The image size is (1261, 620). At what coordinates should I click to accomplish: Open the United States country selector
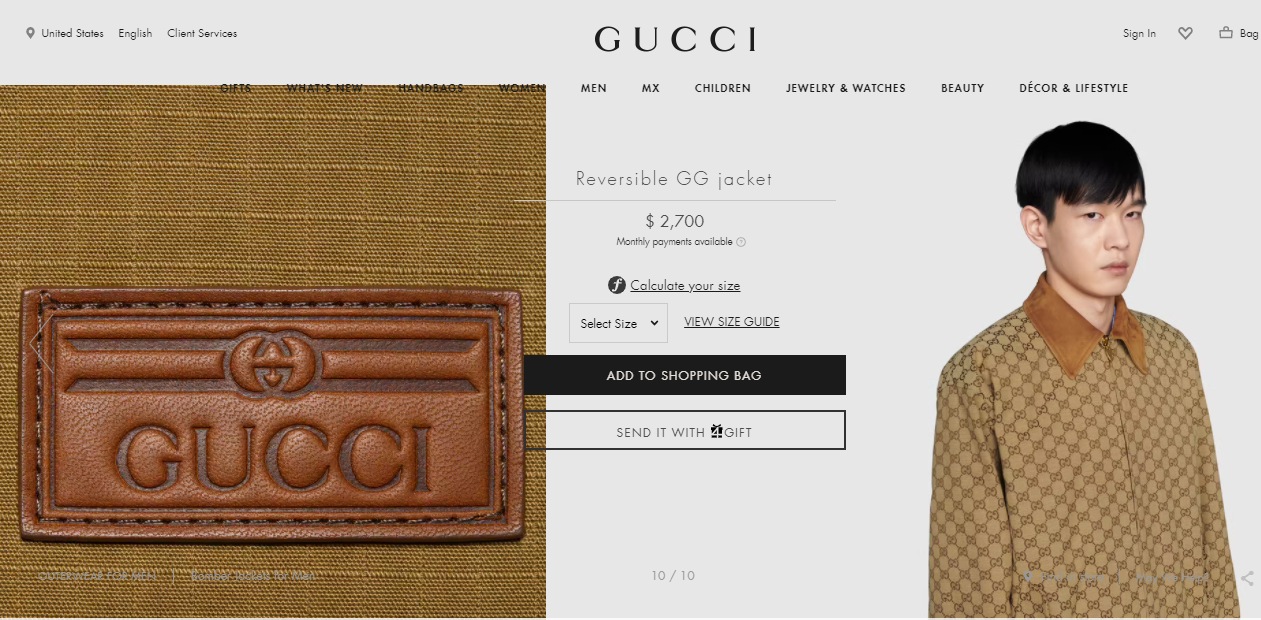pyautogui.click(x=72, y=33)
